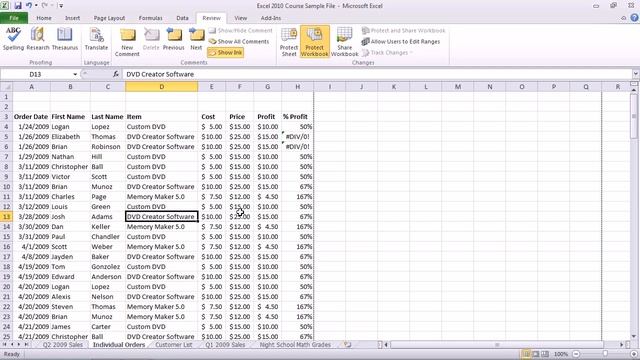Go to the Previous comment
This screenshot has height=360, width=640.
click(x=173, y=39)
